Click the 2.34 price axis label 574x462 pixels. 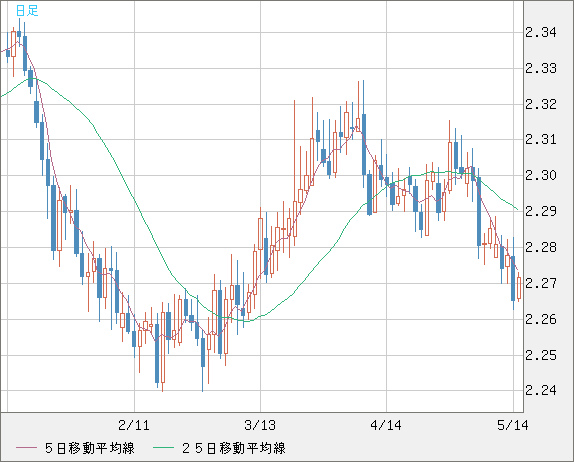(x=541, y=33)
